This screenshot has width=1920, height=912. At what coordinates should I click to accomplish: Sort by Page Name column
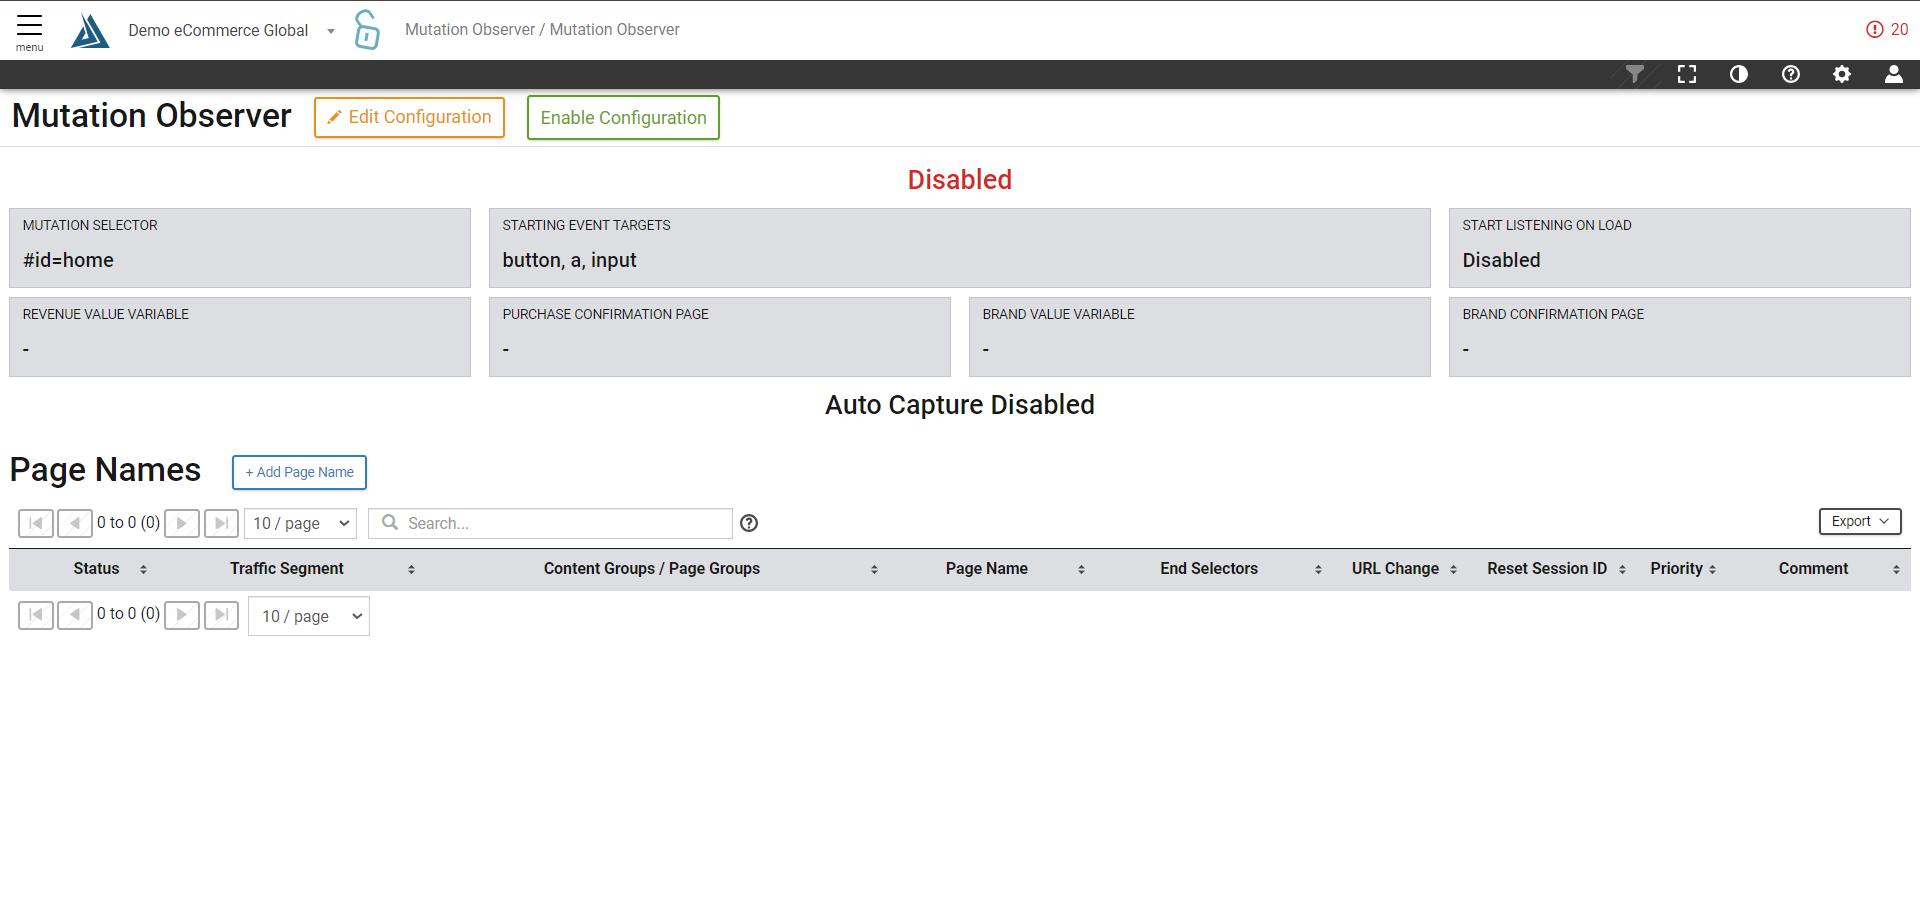click(986, 569)
